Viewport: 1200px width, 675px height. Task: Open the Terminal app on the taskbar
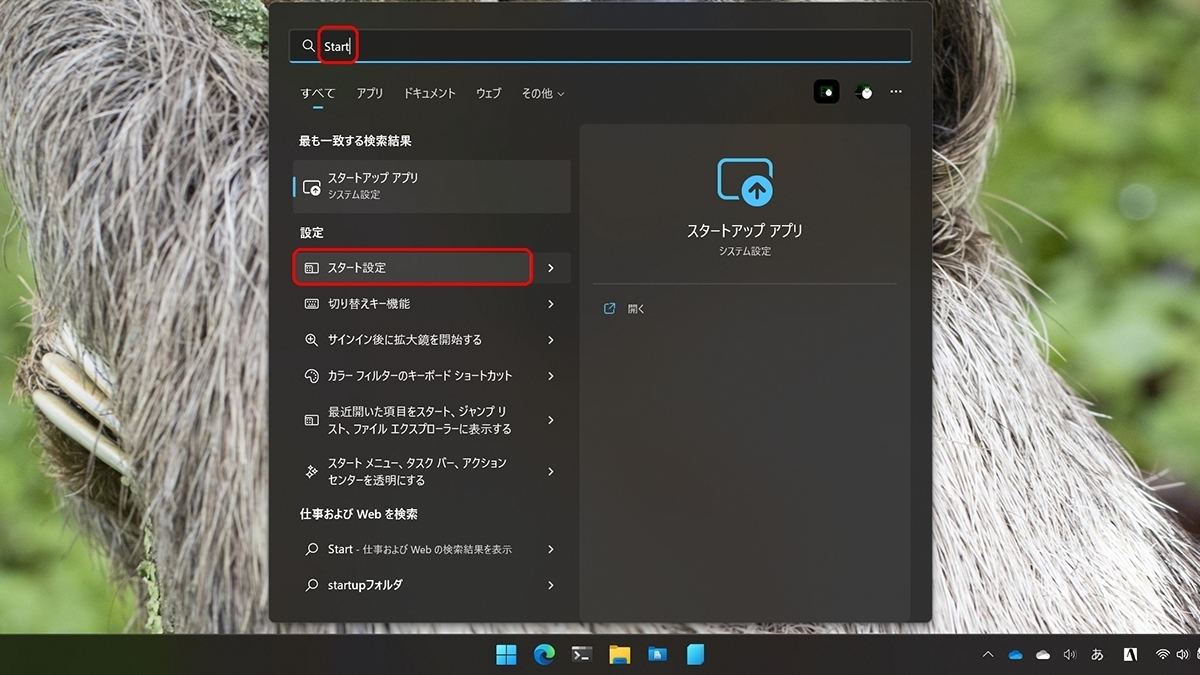tap(582, 655)
